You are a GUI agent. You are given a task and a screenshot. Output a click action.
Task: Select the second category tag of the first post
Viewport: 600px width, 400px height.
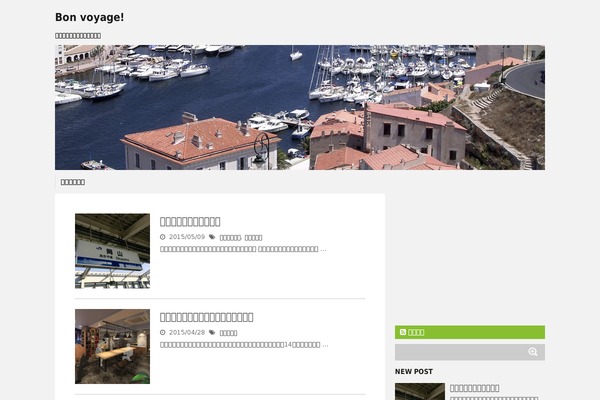tap(253, 238)
